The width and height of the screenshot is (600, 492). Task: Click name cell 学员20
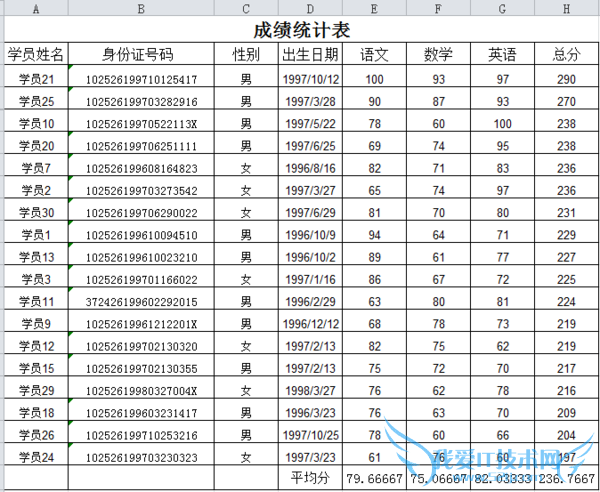tap(36, 143)
